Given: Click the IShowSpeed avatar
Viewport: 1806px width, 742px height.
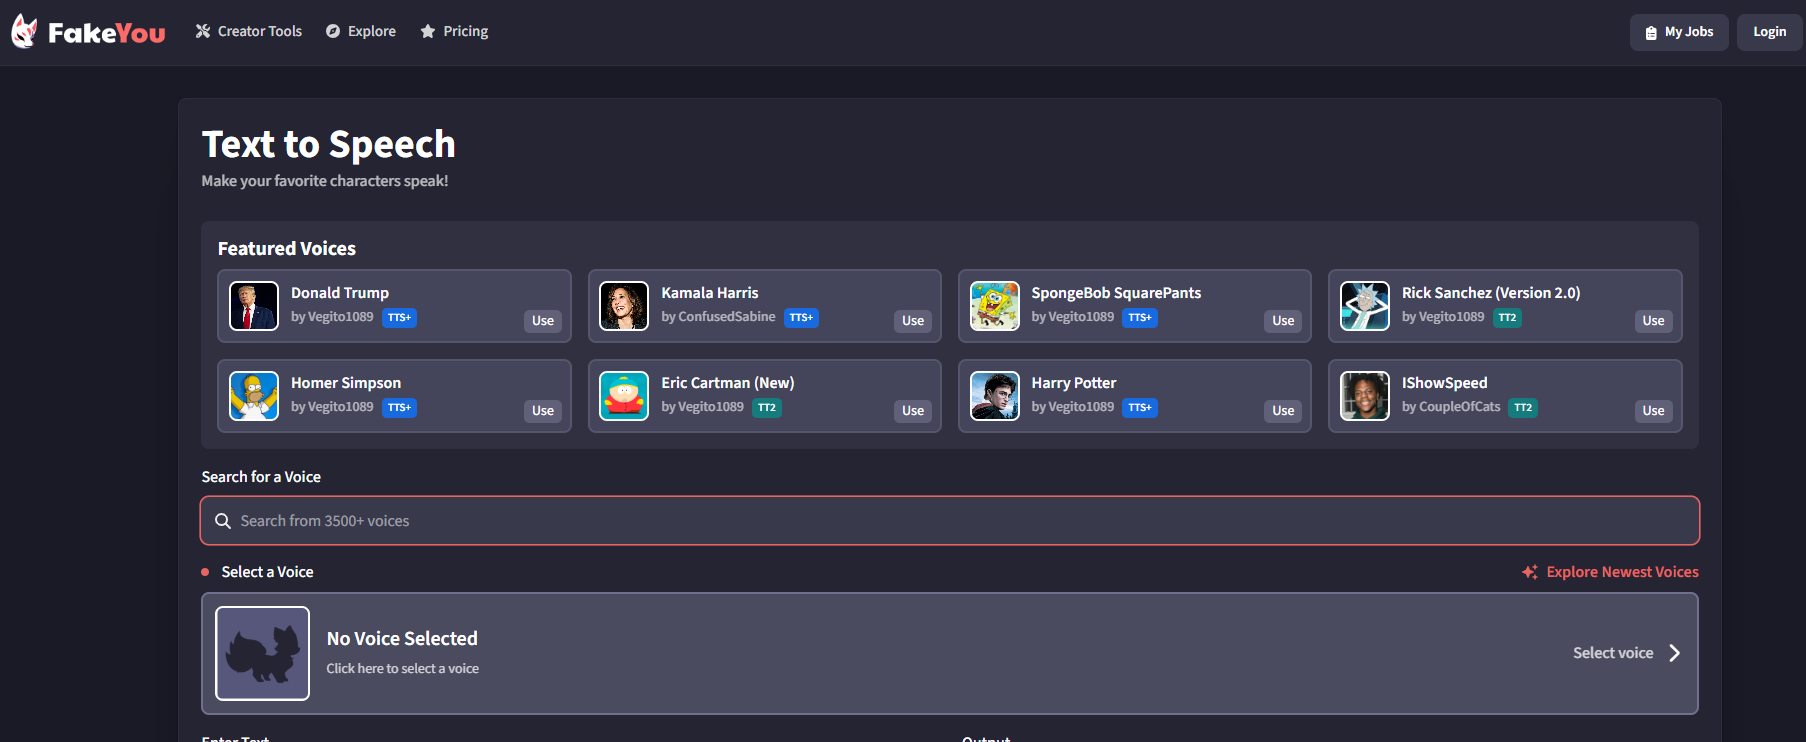Looking at the screenshot, I should click(1365, 396).
